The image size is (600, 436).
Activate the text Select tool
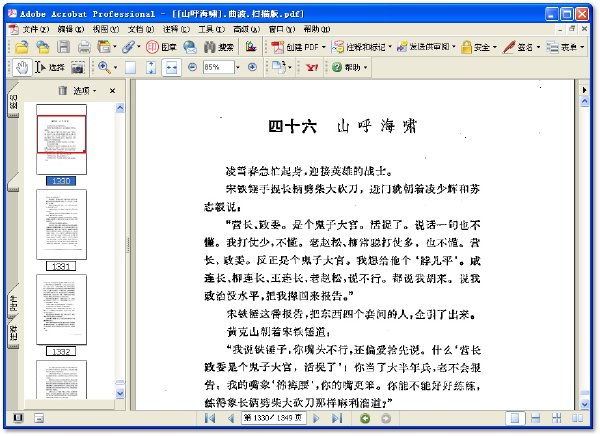click(x=50, y=68)
